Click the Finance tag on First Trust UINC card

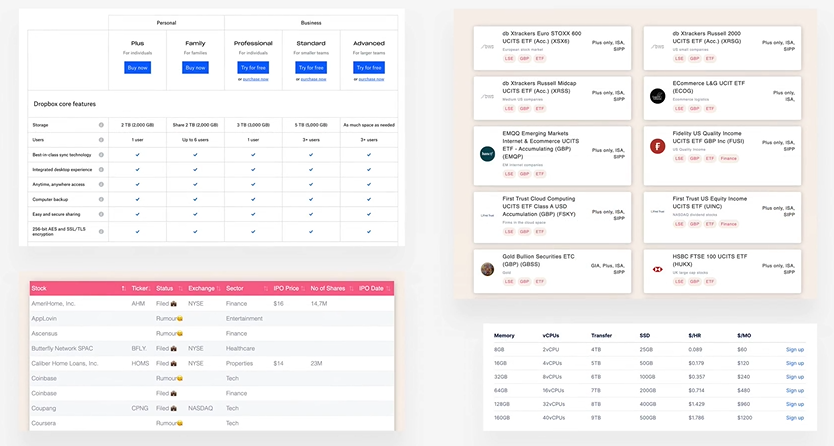[729, 224]
